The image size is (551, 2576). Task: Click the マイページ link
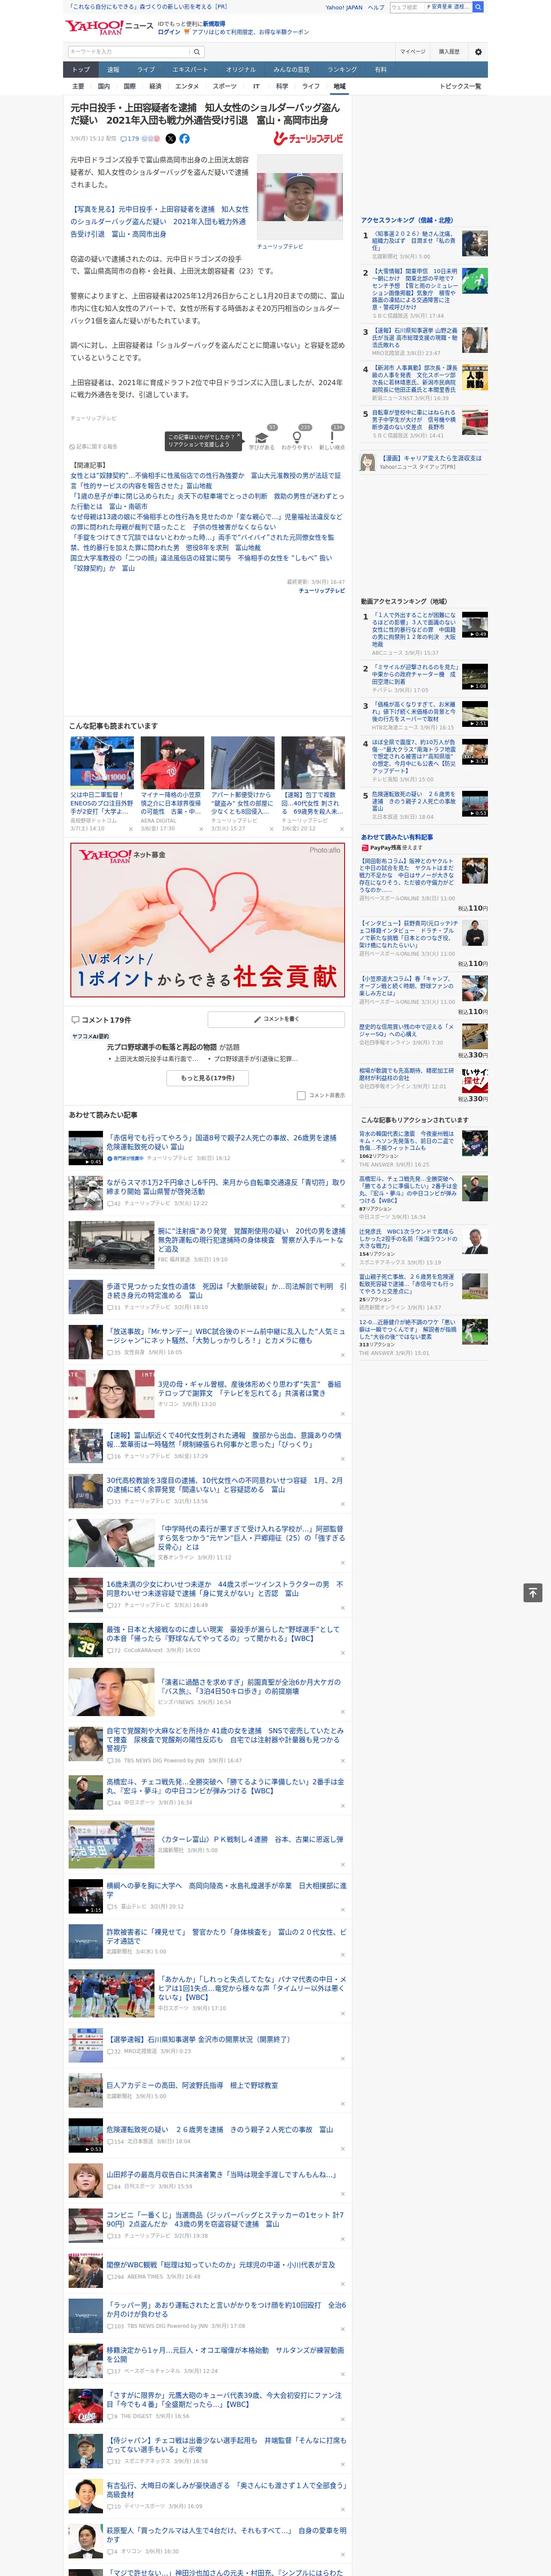point(412,52)
